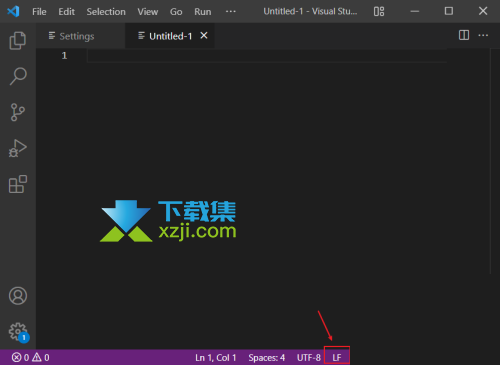Image resolution: width=500 pixels, height=365 pixels.
Task: Open the Edit menu
Action: (x=66, y=12)
